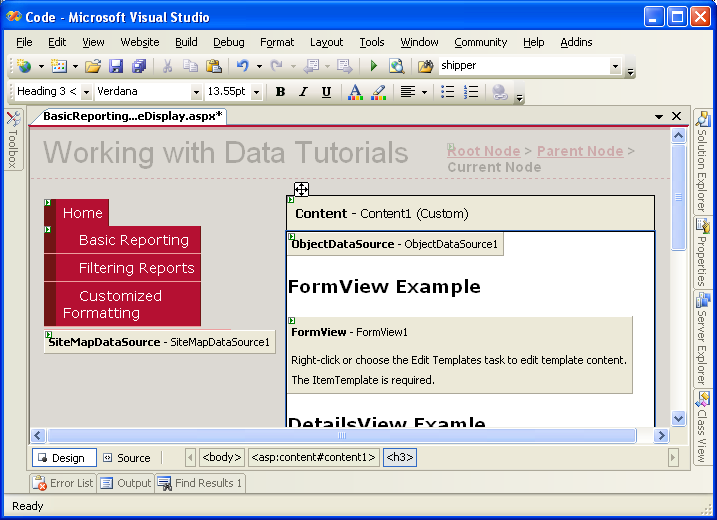
Task: Click the Save icon in toolbar
Action: [116, 66]
